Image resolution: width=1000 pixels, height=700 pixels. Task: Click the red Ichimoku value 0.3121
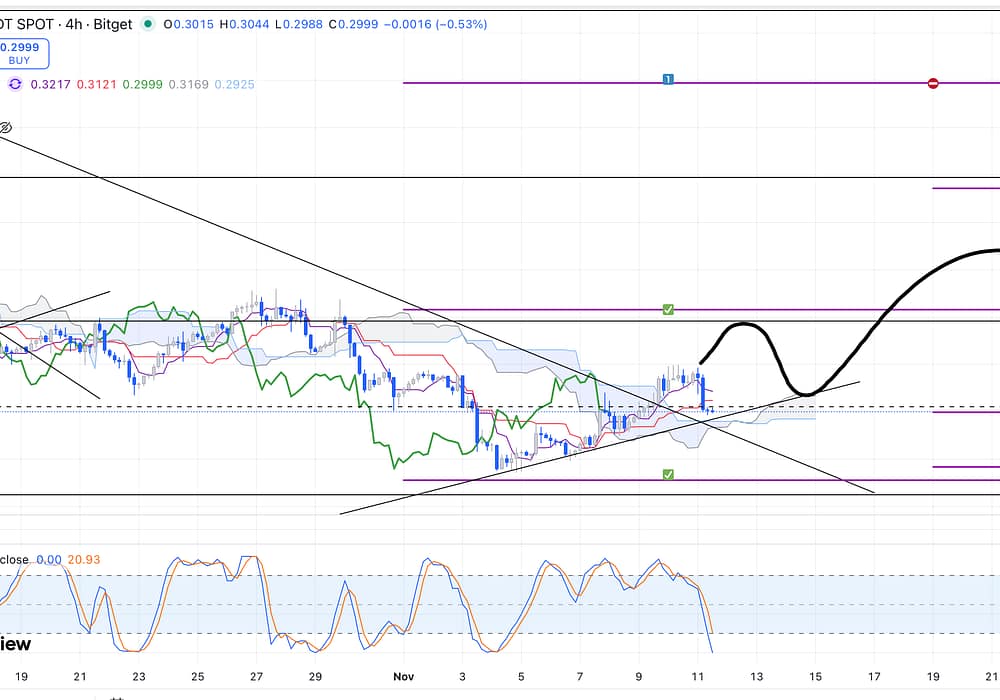coord(96,85)
